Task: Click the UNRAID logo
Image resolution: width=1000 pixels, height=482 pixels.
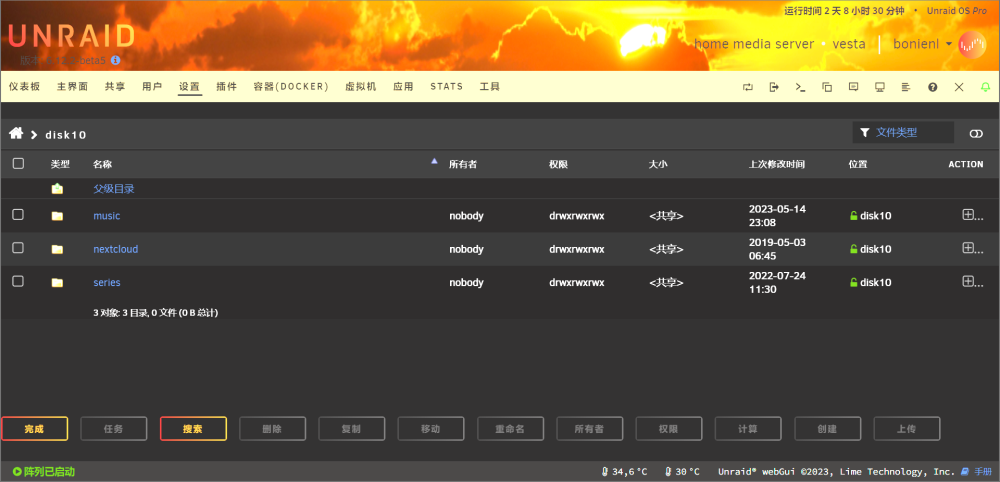Action: point(71,36)
